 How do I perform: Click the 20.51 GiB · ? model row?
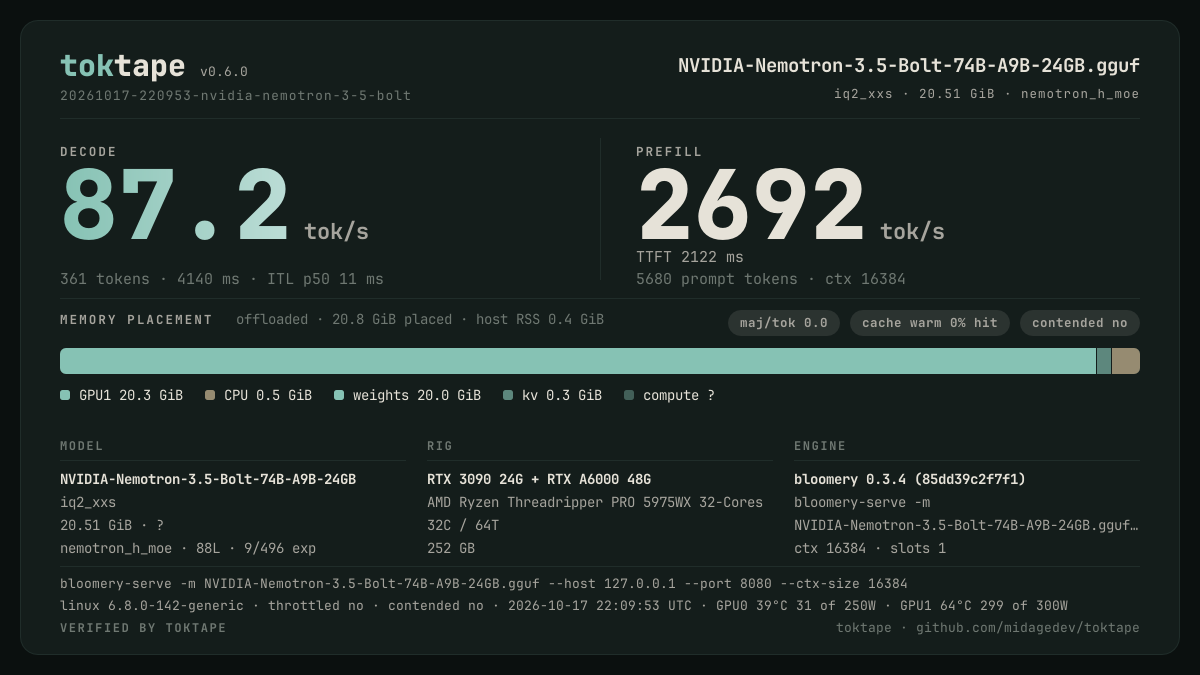point(112,525)
